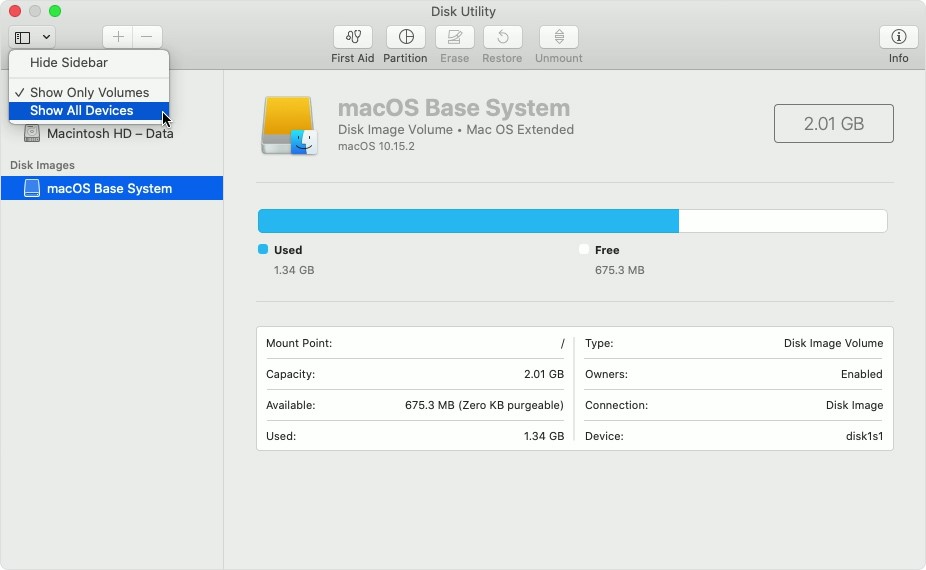Viewport: 926px width, 570px height.
Task: Click the Capacity 2.01 GB table value
Action: pos(543,374)
